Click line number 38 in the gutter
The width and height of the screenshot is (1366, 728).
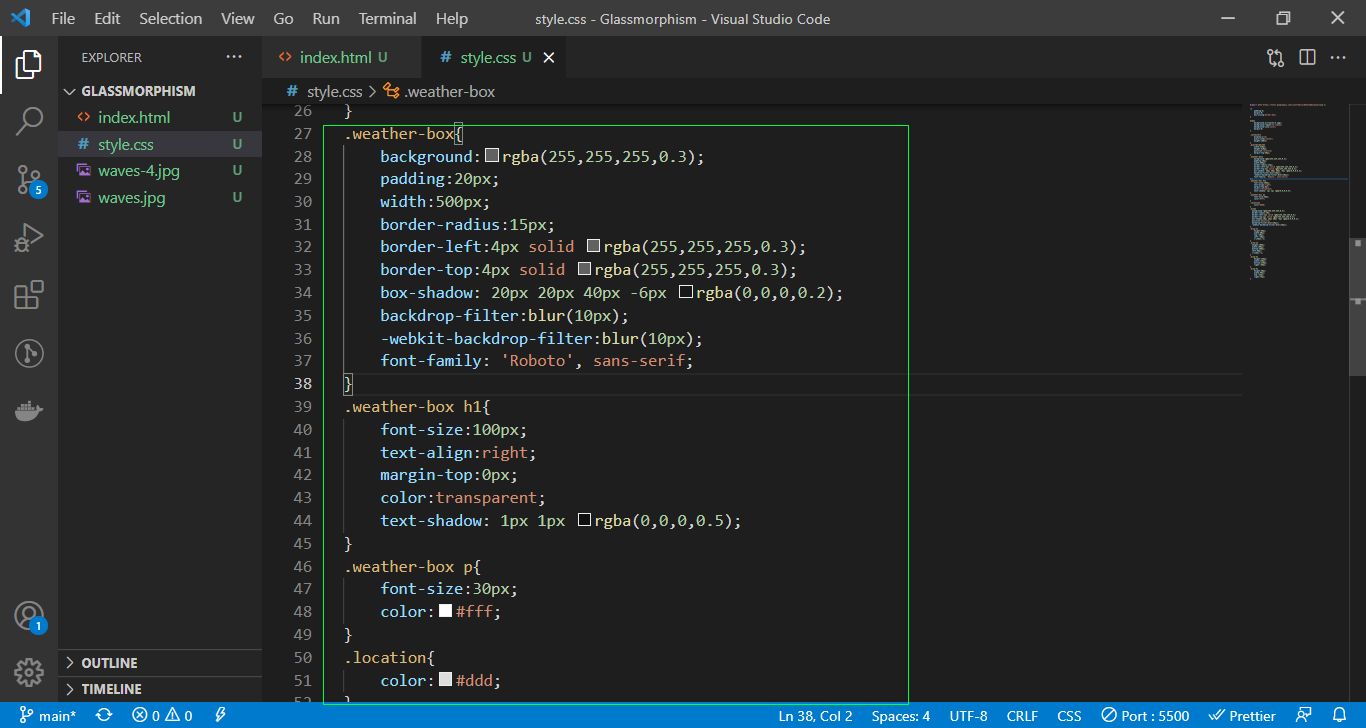(x=303, y=384)
